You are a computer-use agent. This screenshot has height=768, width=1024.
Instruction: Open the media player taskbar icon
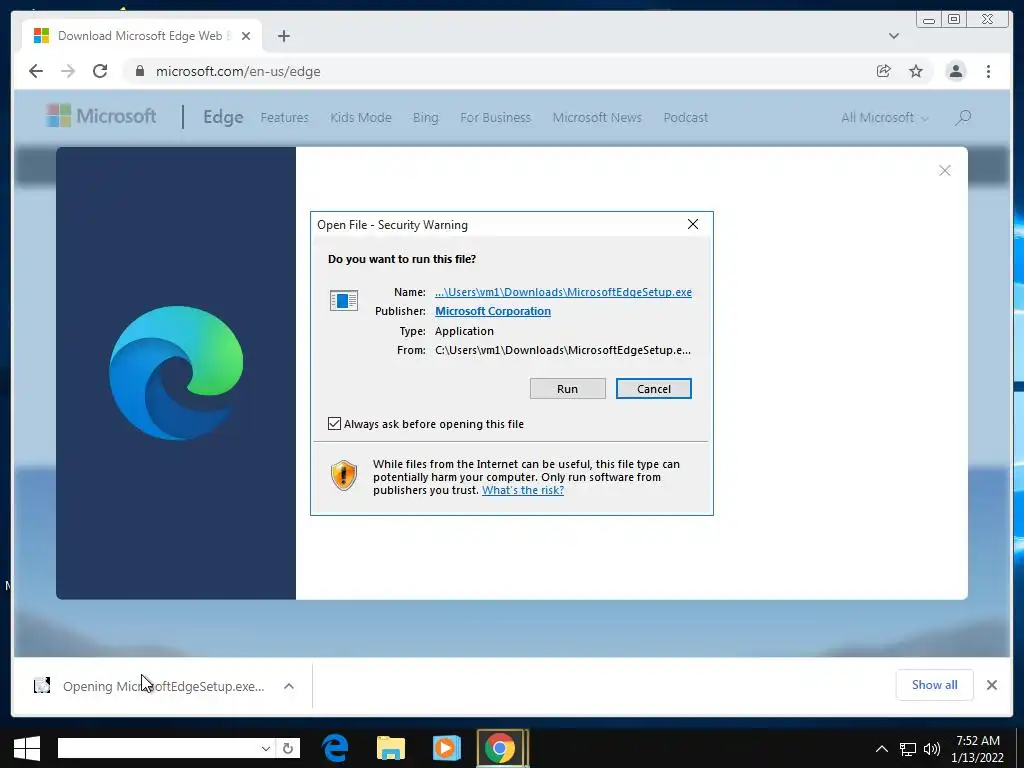pos(447,748)
